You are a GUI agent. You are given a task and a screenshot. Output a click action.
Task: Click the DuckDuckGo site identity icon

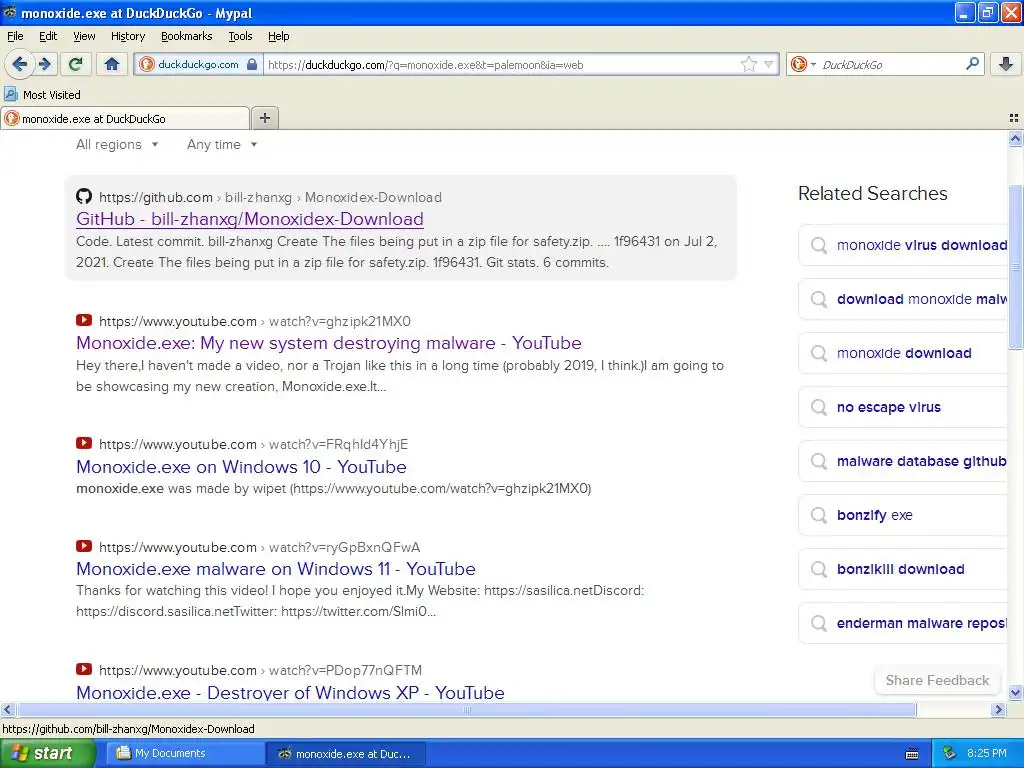pos(147,64)
